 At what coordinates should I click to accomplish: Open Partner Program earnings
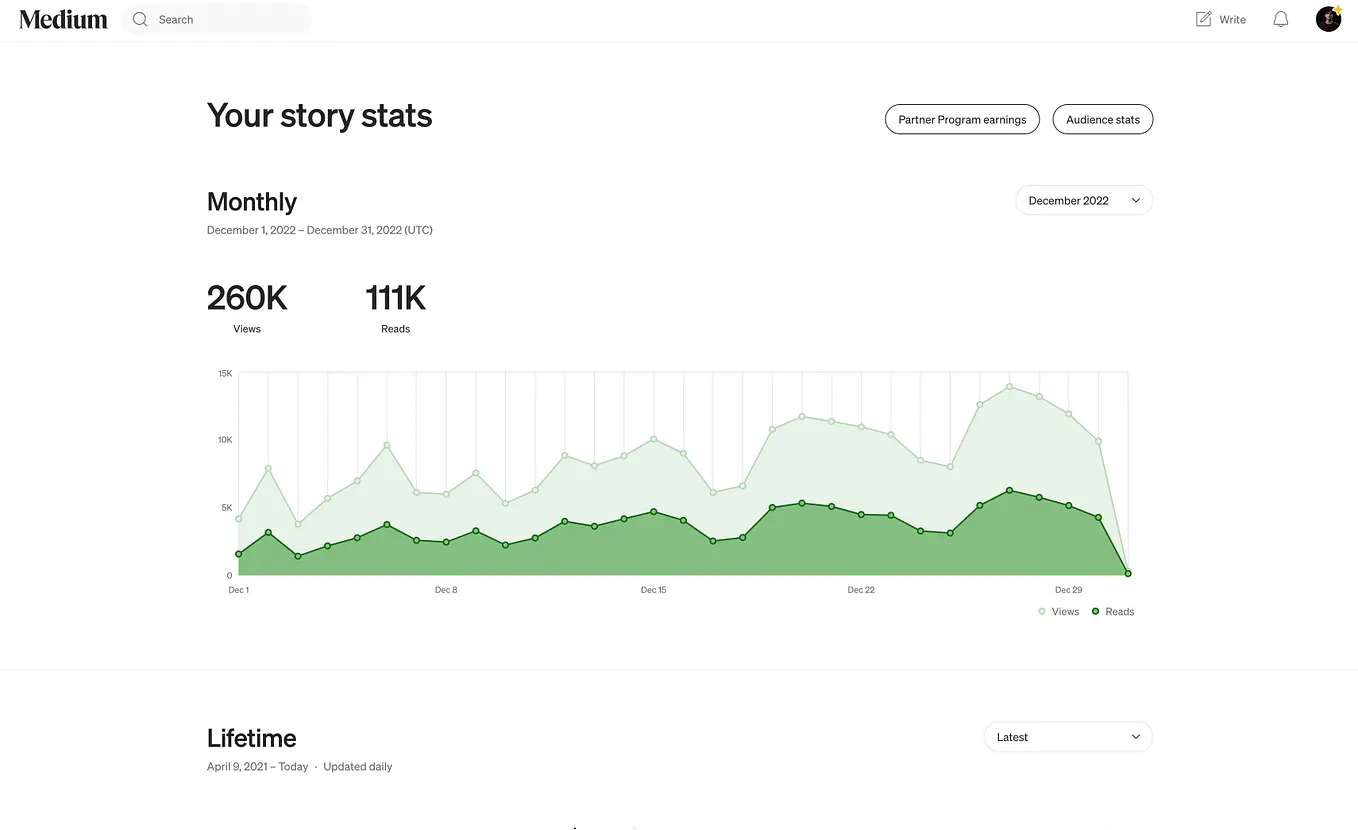962,119
